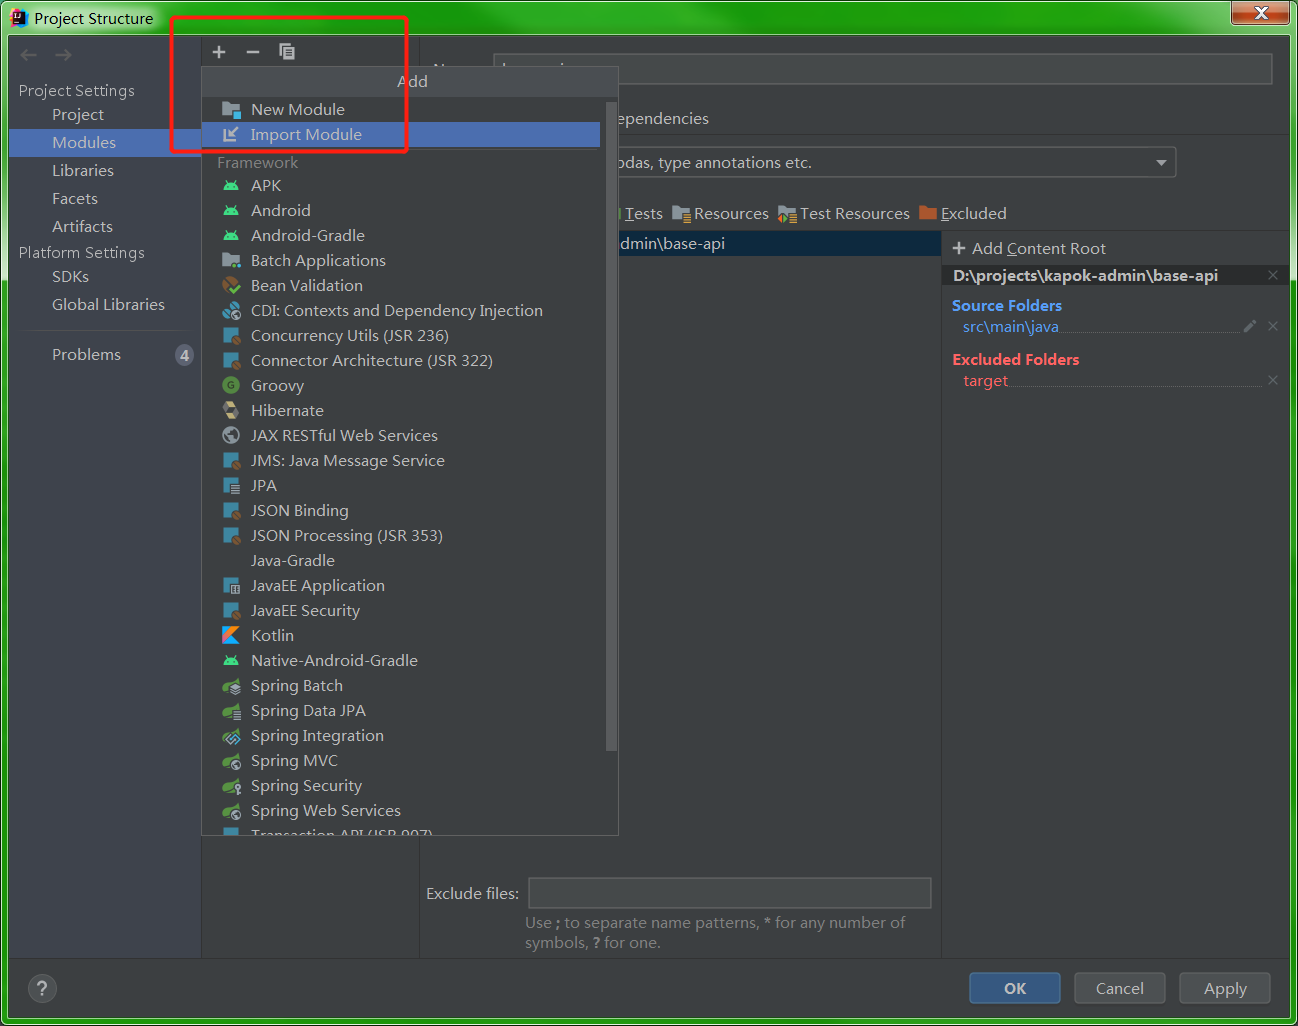Select JSON Binding framework
Viewport: 1298px width, 1026px height.
403,511
